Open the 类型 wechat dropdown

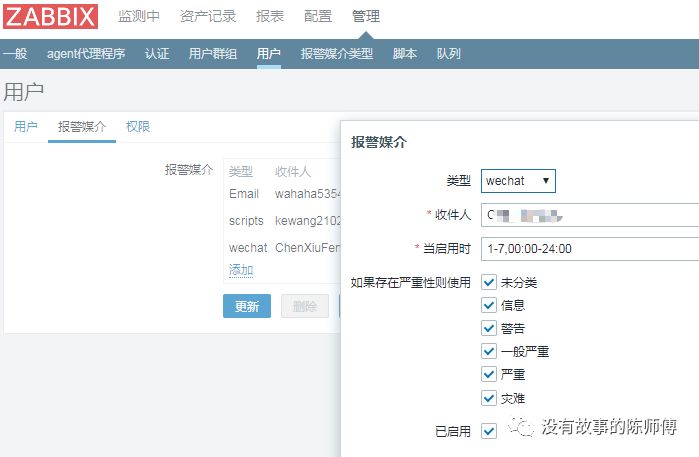(518, 181)
